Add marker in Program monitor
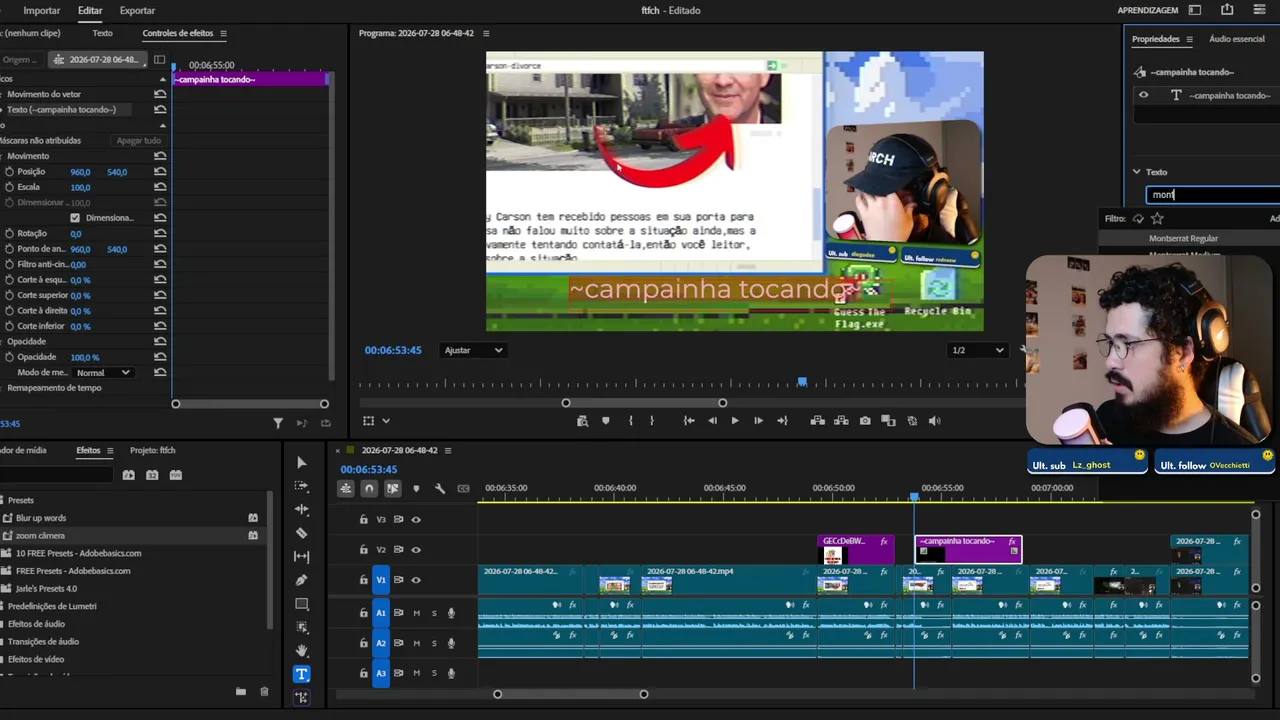This screenshot has height=720, width=1280. (x=605, y=421)
